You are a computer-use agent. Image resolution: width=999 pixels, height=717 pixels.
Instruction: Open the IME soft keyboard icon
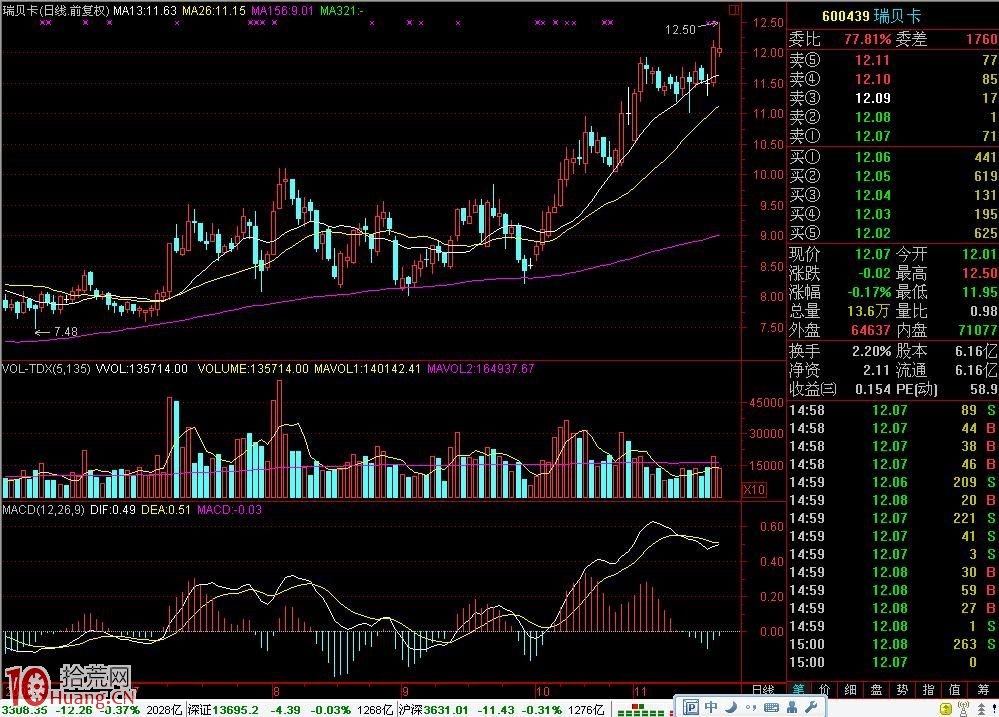(x=771, y=707)
